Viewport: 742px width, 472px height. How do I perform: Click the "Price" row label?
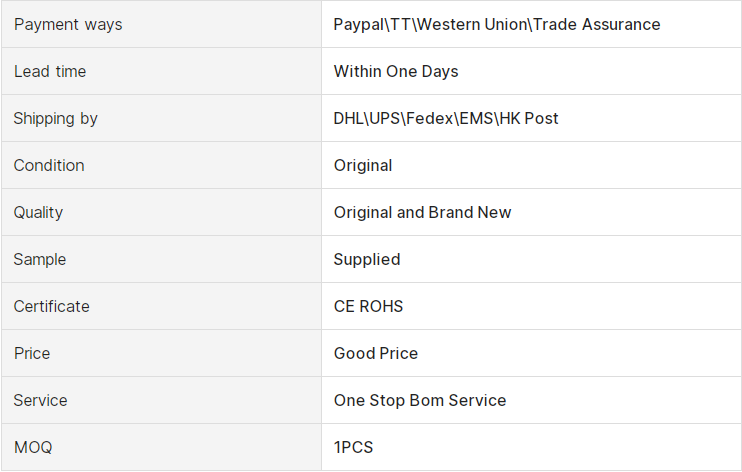coord(32,353)
